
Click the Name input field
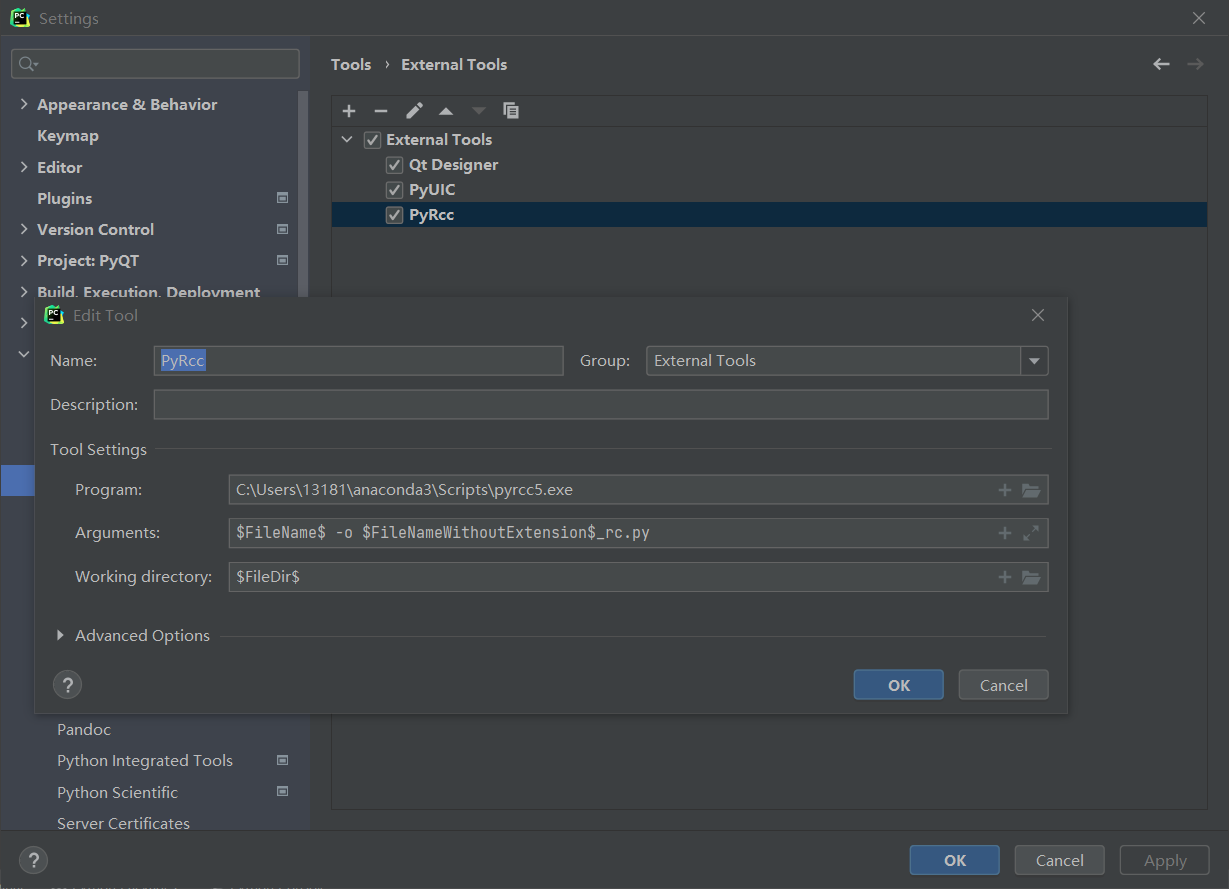pos(359,361)
